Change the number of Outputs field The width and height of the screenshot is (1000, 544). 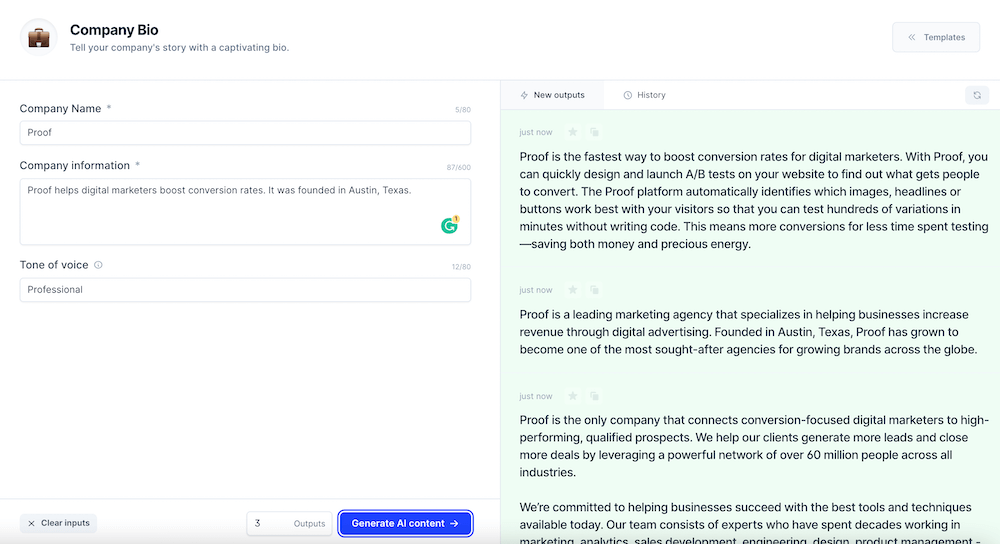pos(290,524)
